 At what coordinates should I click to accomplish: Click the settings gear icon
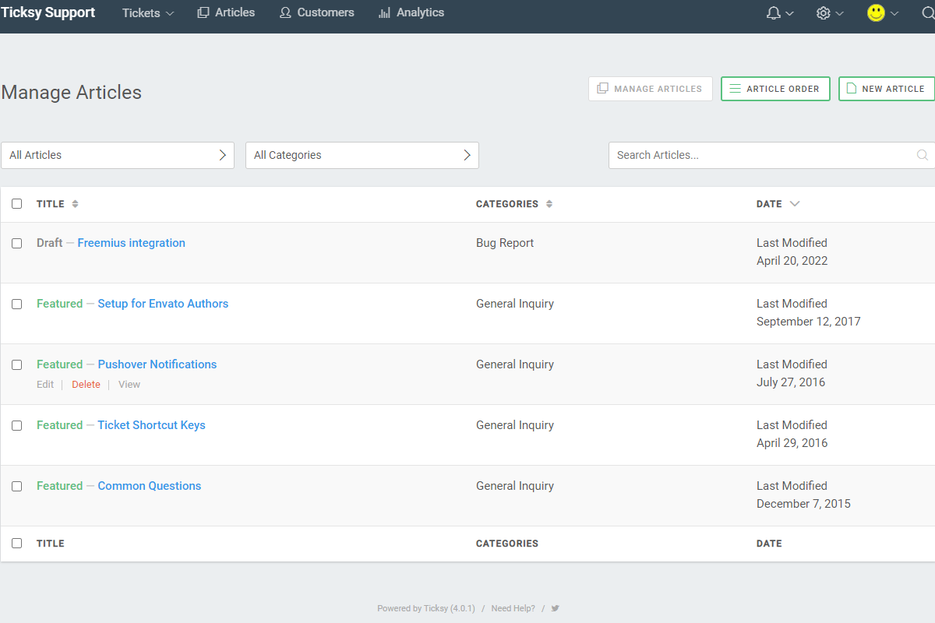824,13
